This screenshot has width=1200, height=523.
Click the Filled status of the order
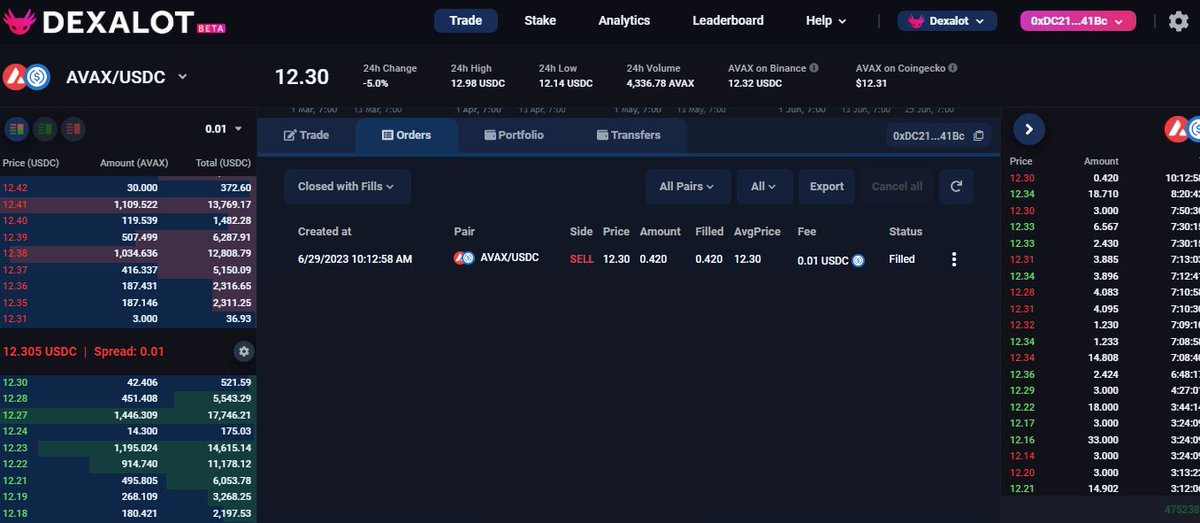(x=902, y=259)
